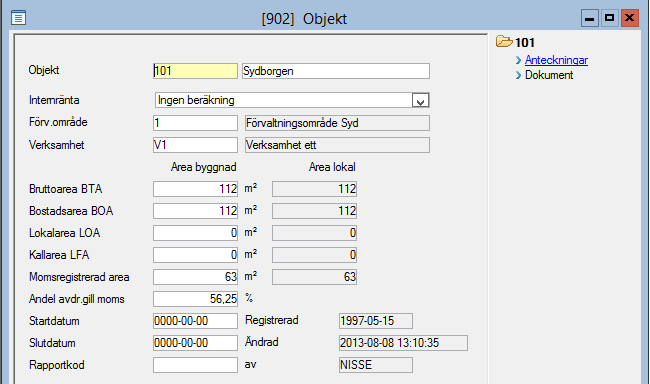Click the Verksamhet ett description field
The height and width of the screenshot is (384, 650).
click(337, 145)
